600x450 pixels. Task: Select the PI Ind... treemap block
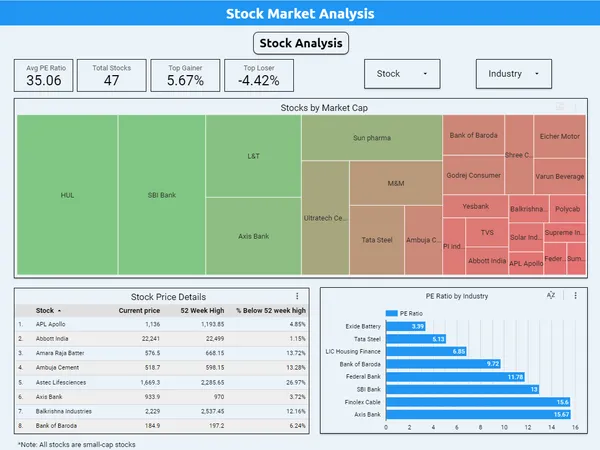tap(454, 246)
